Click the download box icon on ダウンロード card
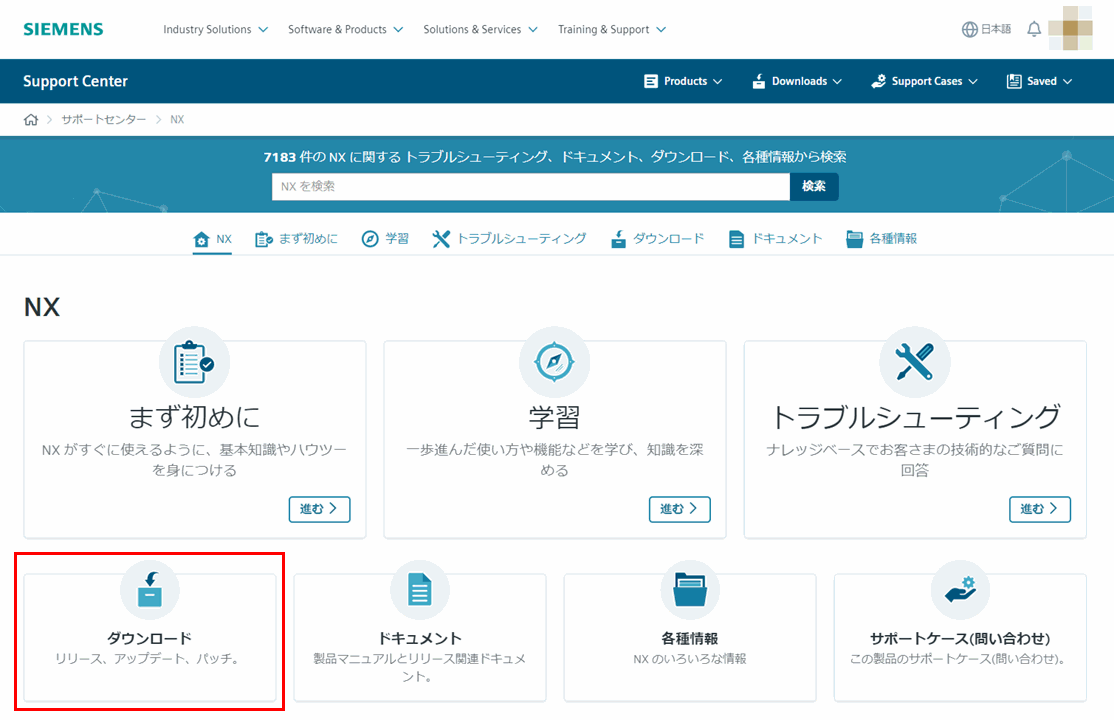This screenshot has width=1114, height=720. [150, 590]
